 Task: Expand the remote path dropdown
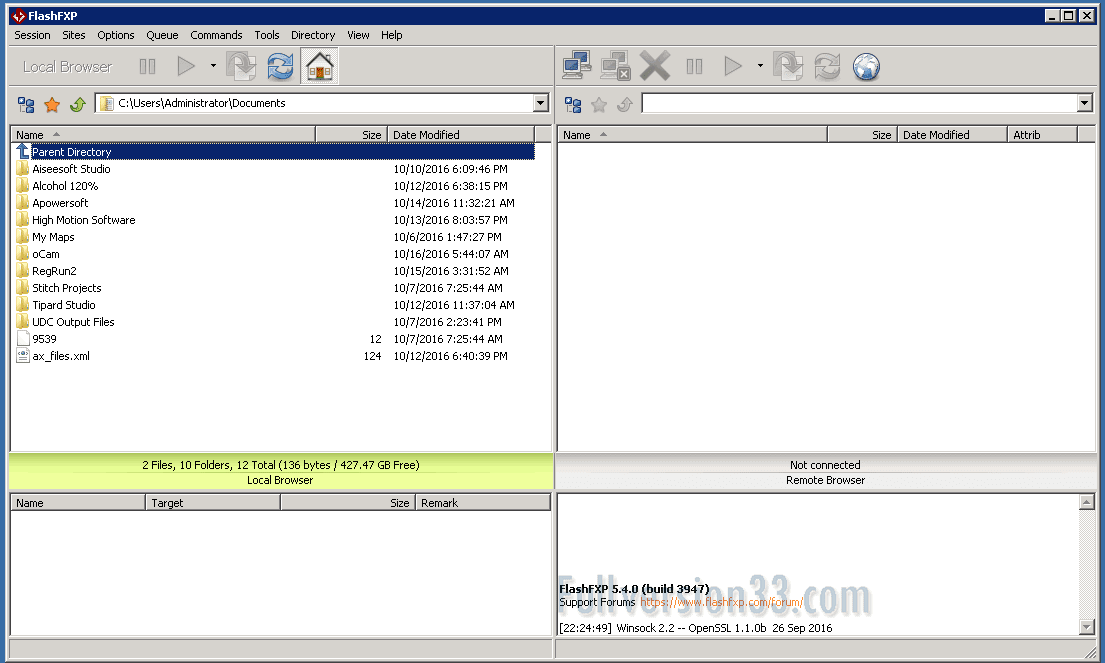click(1085, 104)
